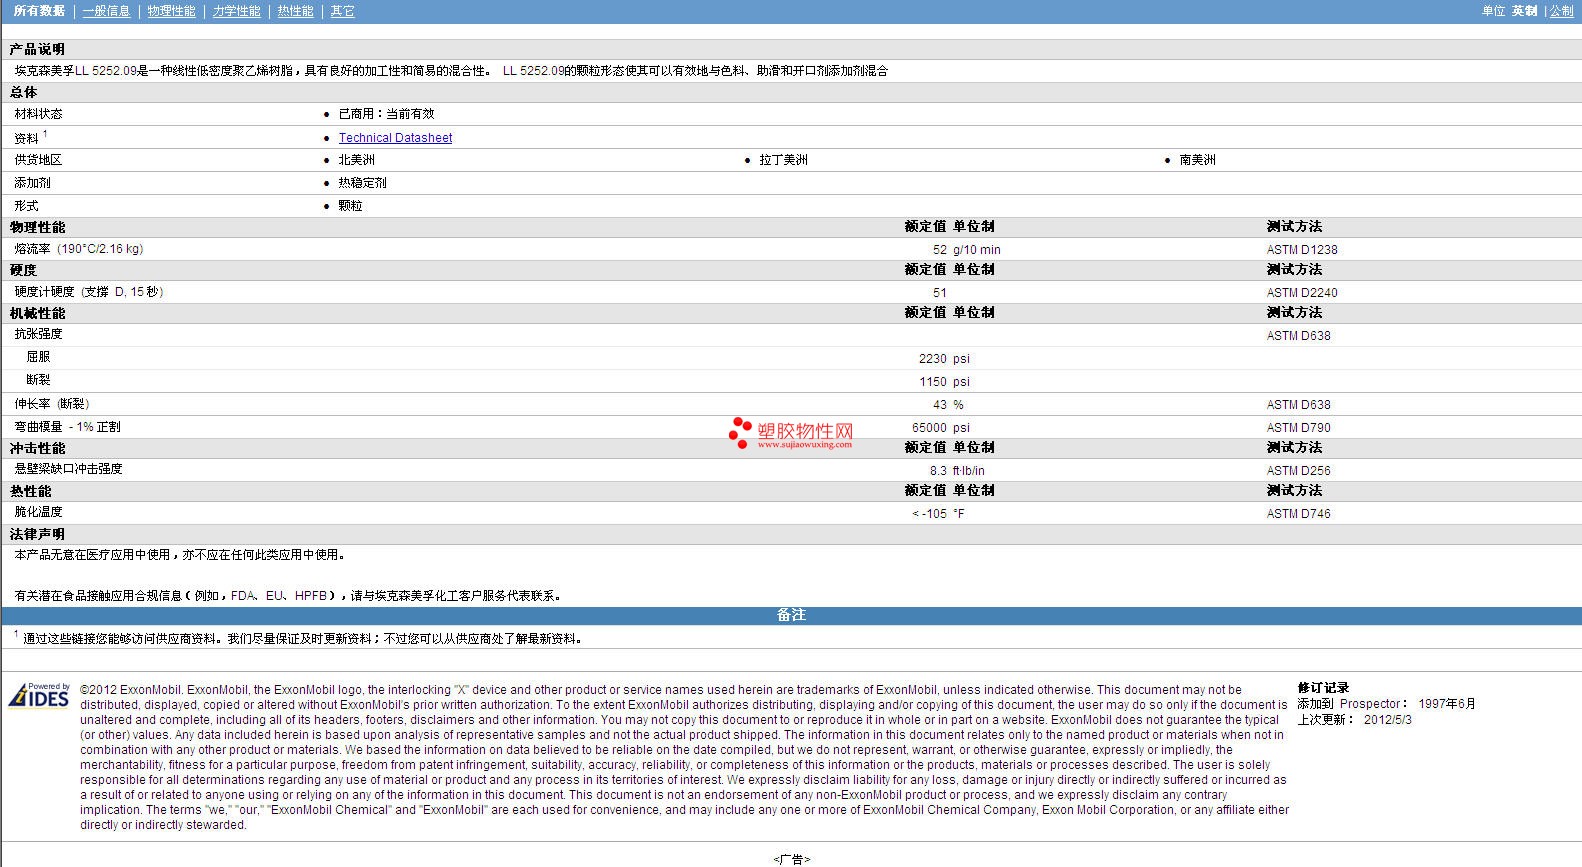
Task: Select the 添加剂 label
Action: click(x=32, y=183)
